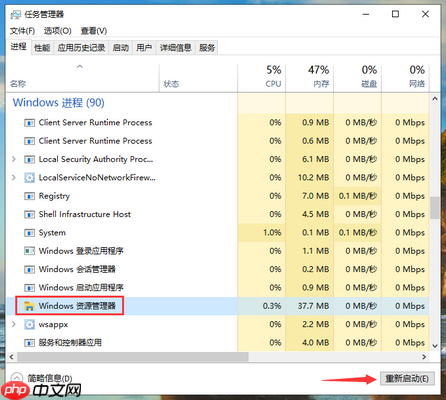This screenshot has width=446, height=400.
Task: Click the 简略信息 collapse arrow icon
Action: [x=17, y=378]
